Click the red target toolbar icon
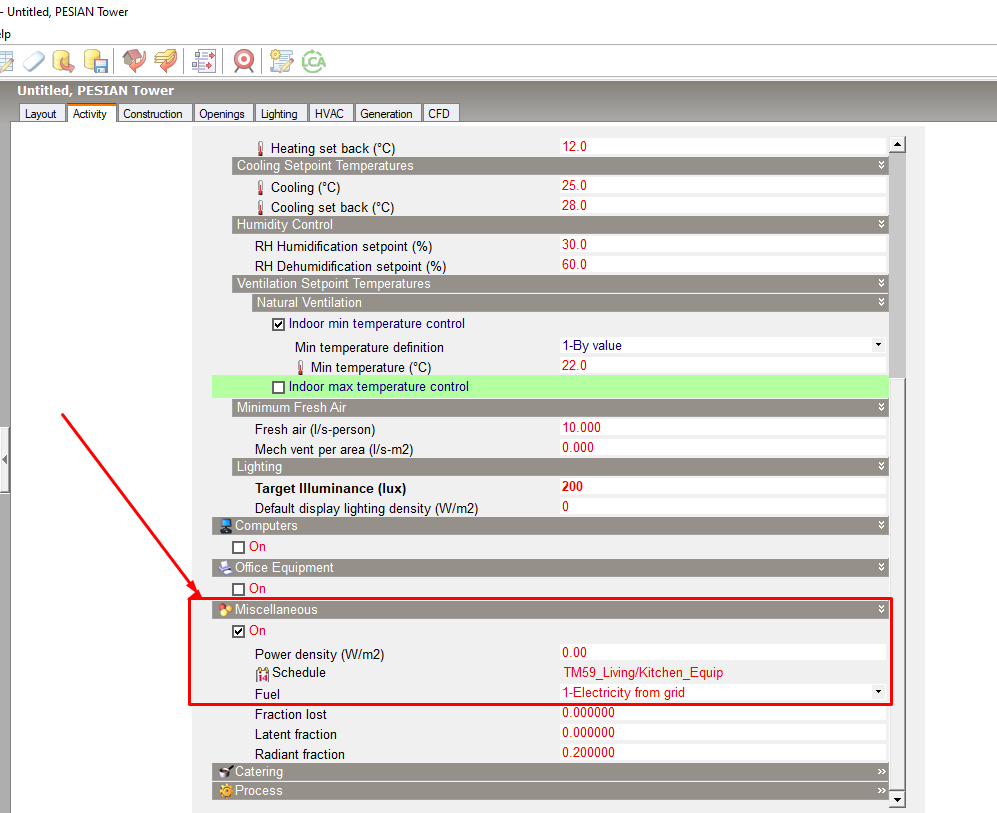The image size is (997, 813). pyautogui.click(x=244, y=61)
